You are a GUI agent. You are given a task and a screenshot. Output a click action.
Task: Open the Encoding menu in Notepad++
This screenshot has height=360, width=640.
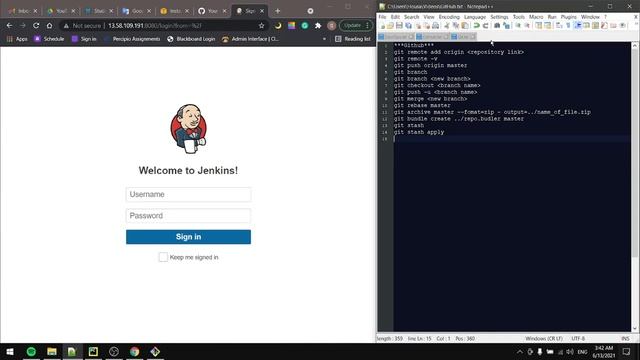449,17
